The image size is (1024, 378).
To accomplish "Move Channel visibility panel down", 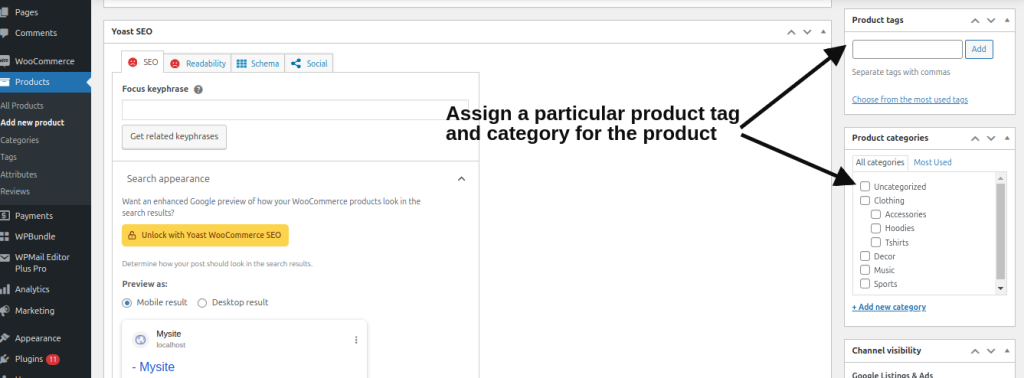I will [x=991, y=351].
